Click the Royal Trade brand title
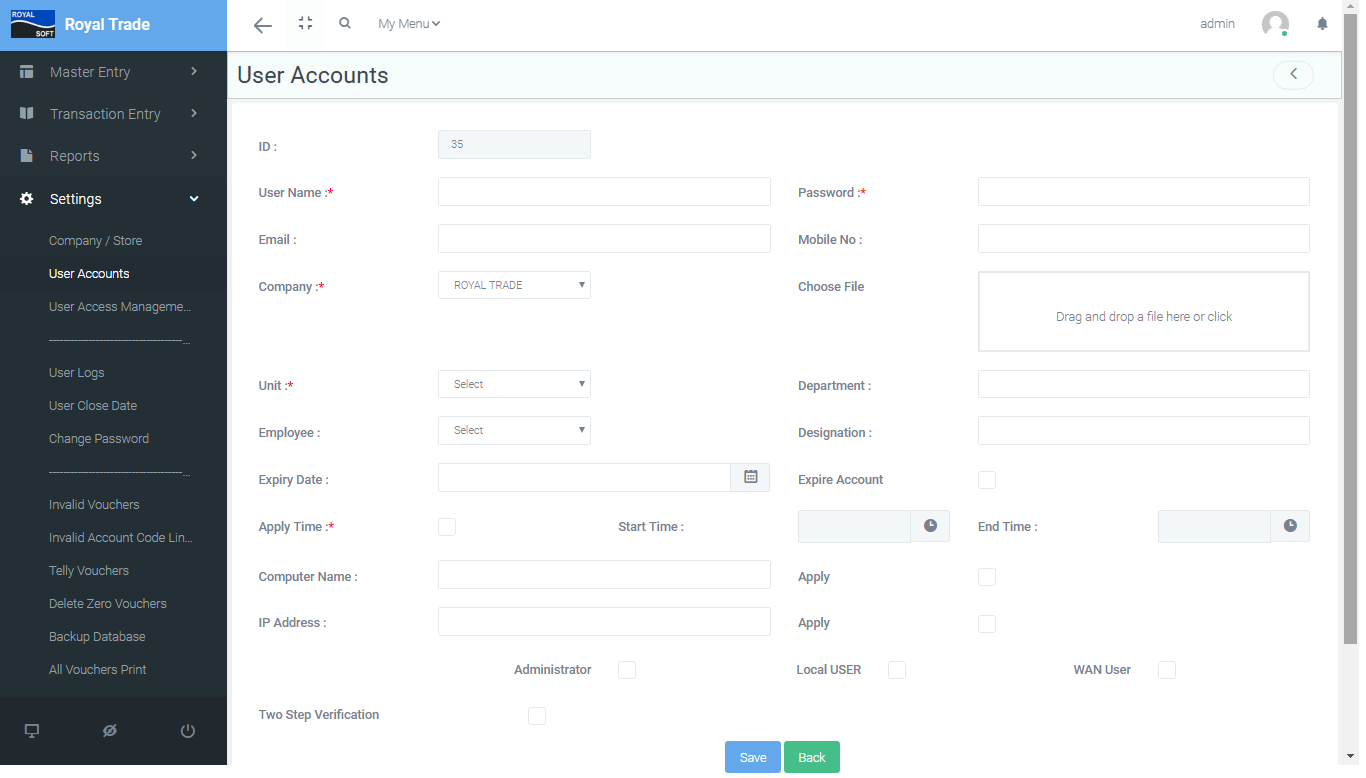The height and width of the screenshot is (778, 1366). click(x=107, y=25)
